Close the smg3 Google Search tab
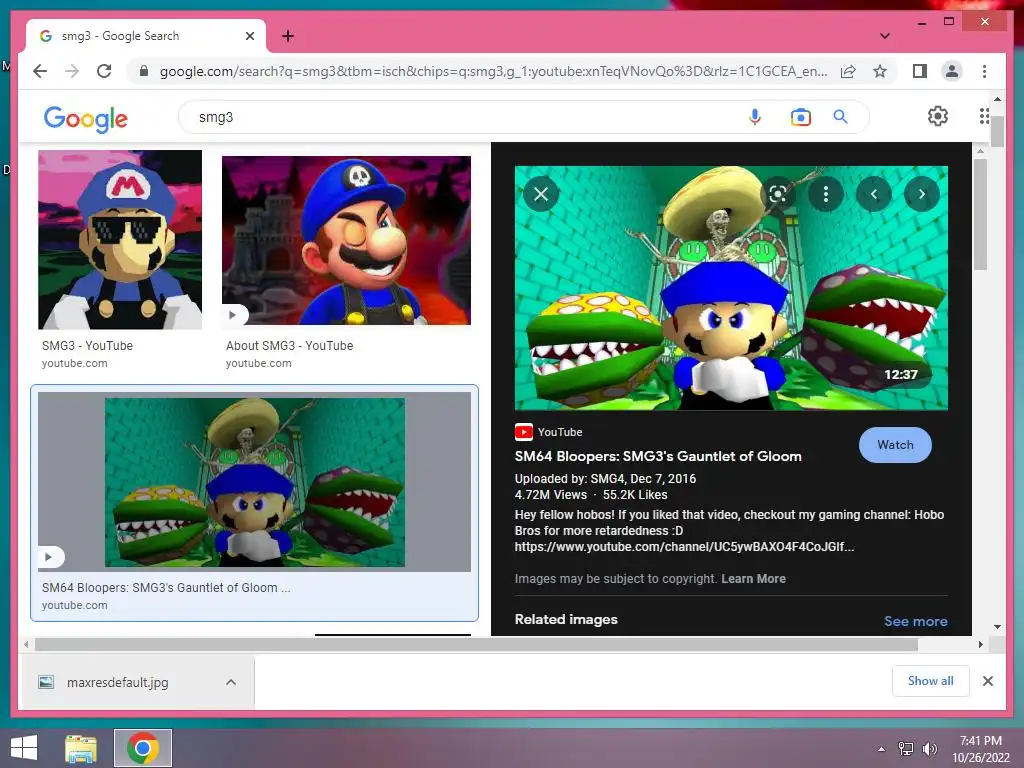Image resolution: width=1024 pixels, height=768 pixels. tap(249, 36)
